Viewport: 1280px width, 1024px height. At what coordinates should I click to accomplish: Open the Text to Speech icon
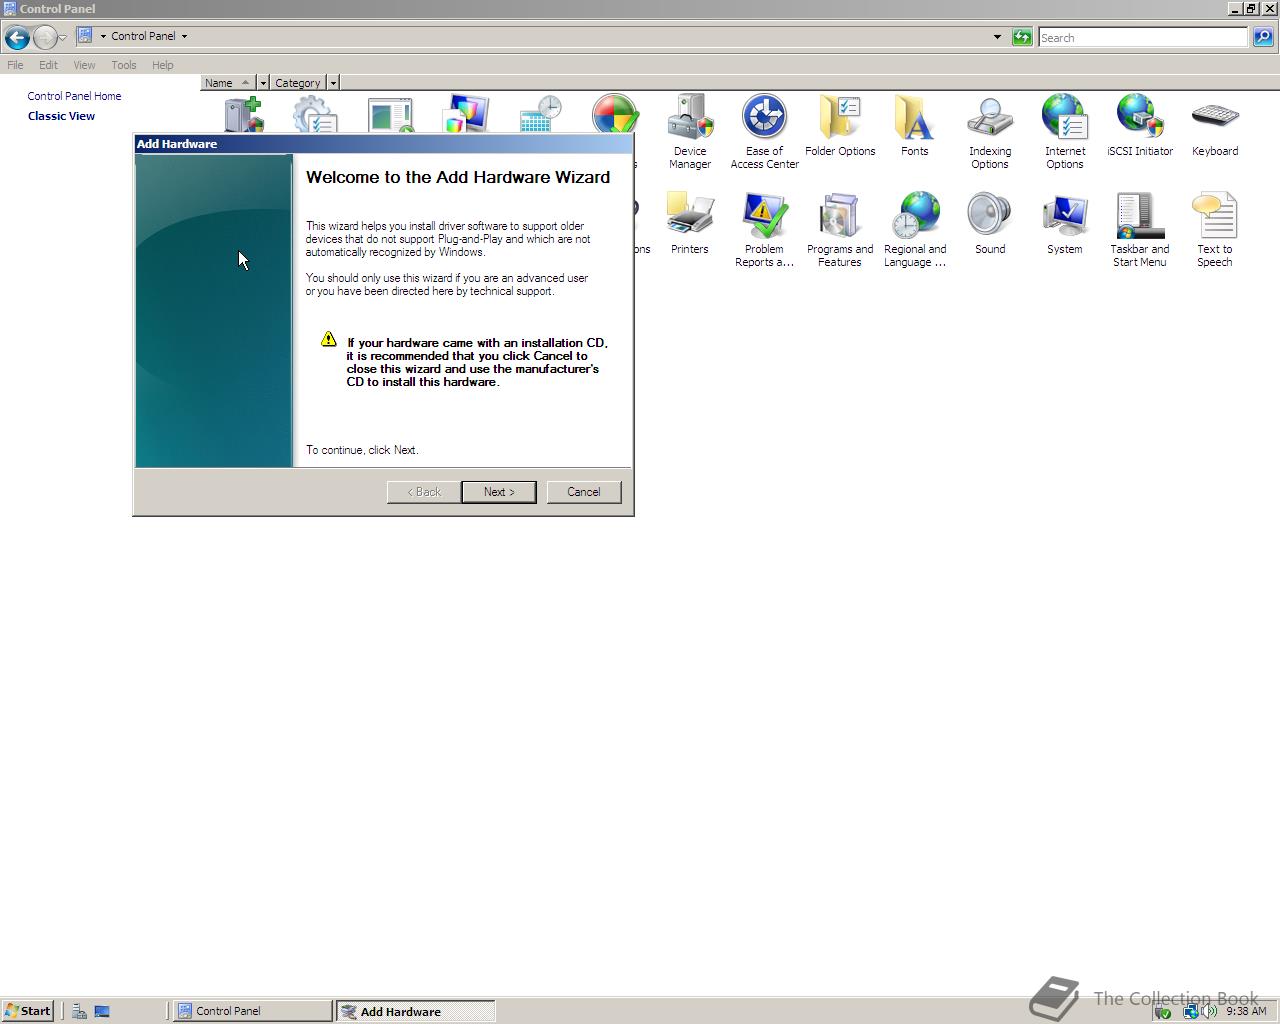(1214, 229)
